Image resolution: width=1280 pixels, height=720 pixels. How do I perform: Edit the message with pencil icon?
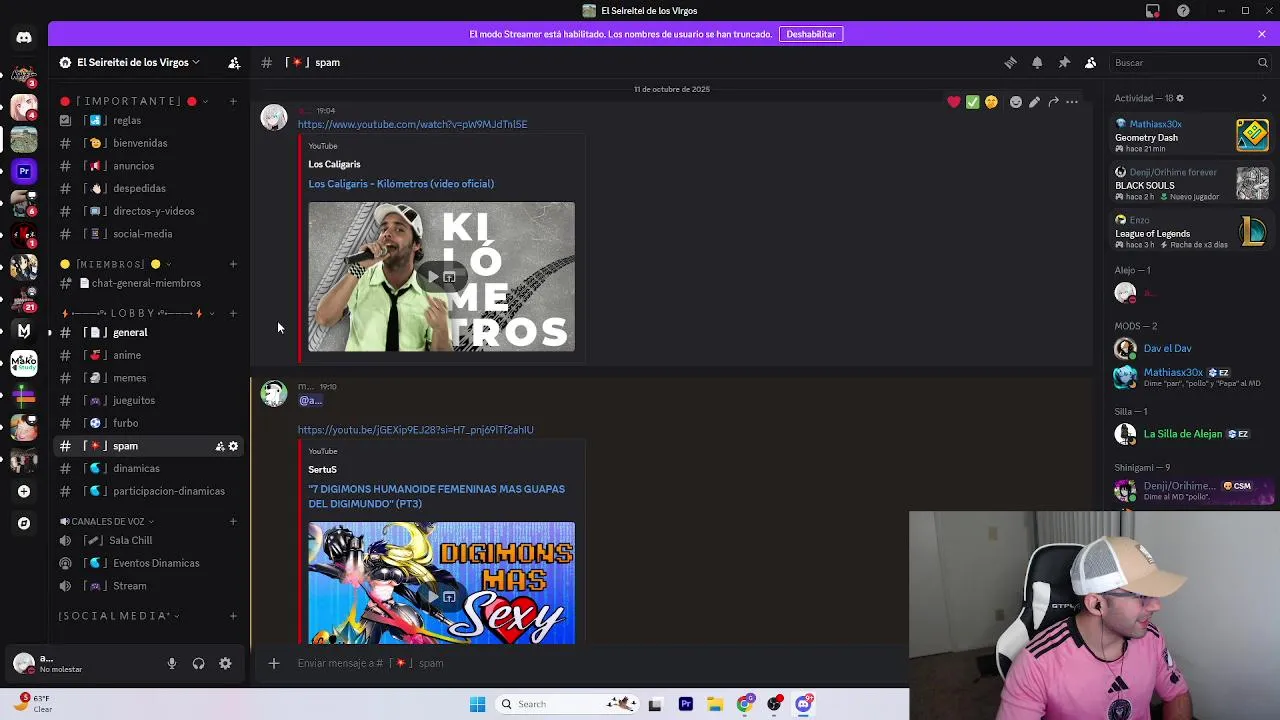1034,102
